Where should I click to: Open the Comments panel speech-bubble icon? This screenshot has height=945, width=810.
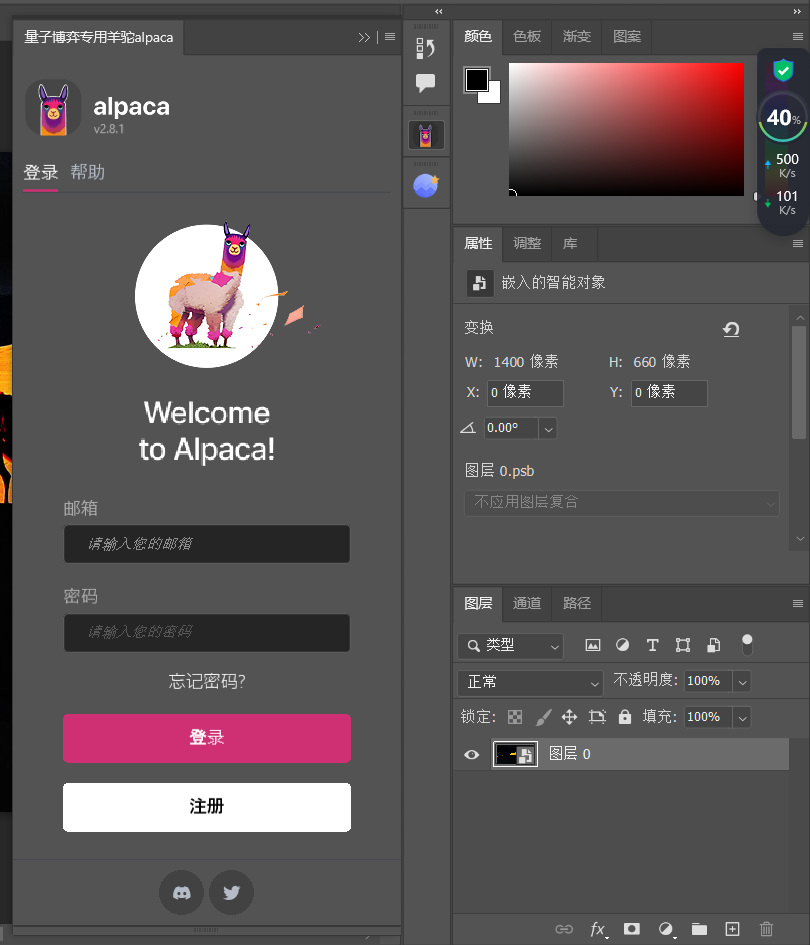pos(425,83)
